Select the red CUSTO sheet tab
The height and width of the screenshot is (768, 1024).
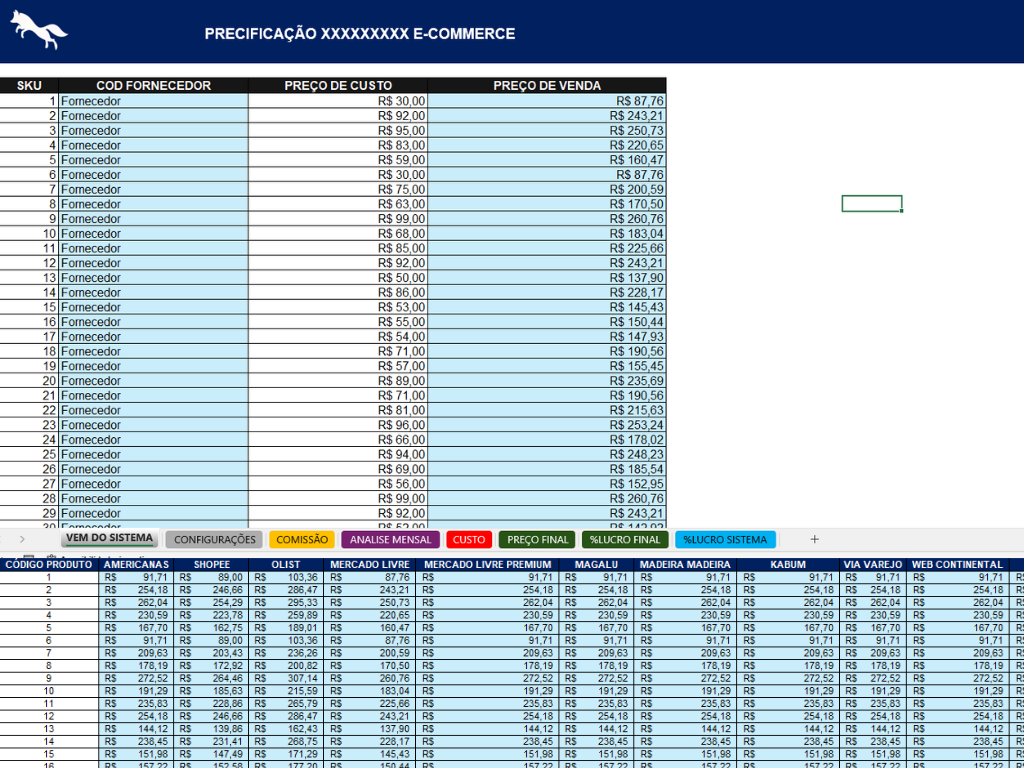tap(468, 540)
